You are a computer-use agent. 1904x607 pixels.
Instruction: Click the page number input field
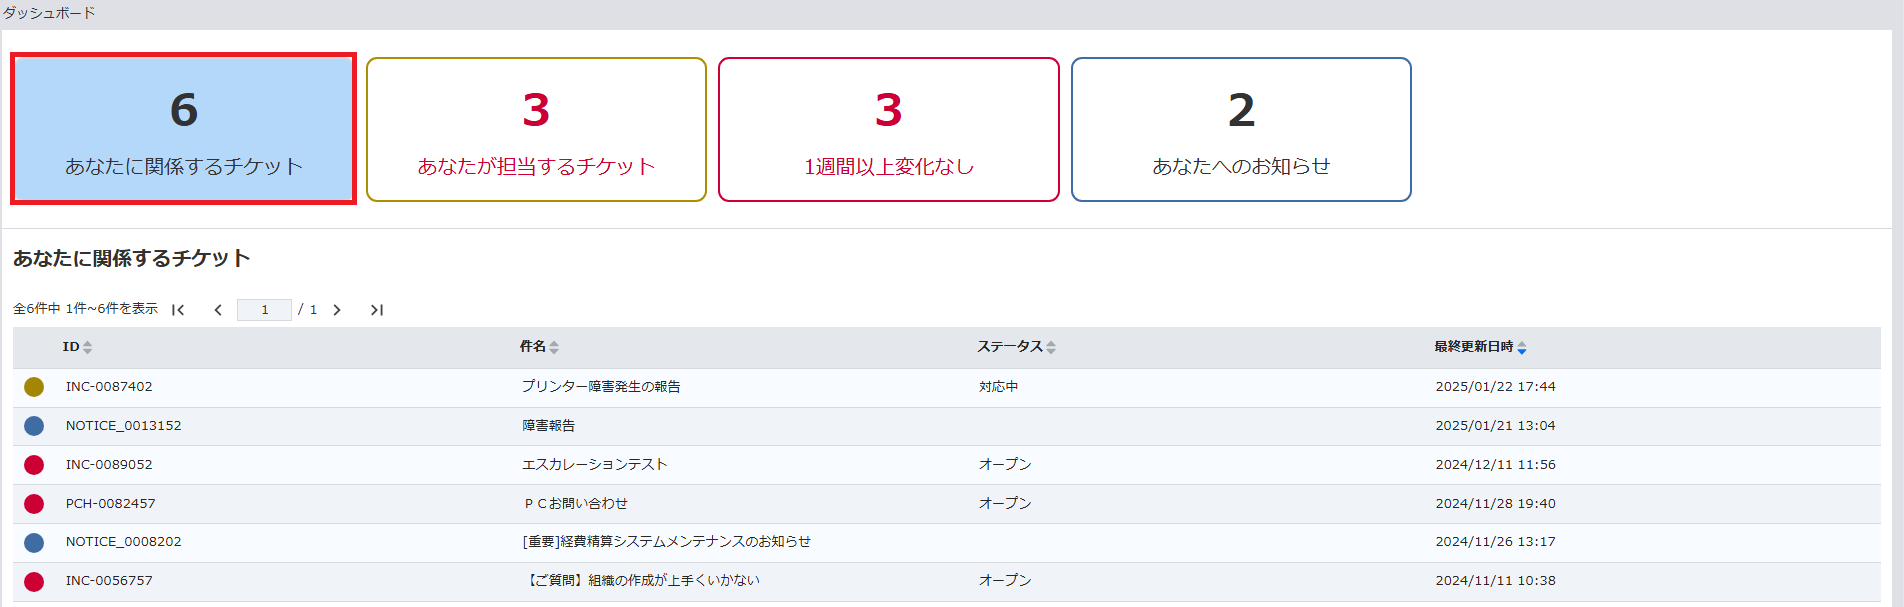(x=264, y=310)
